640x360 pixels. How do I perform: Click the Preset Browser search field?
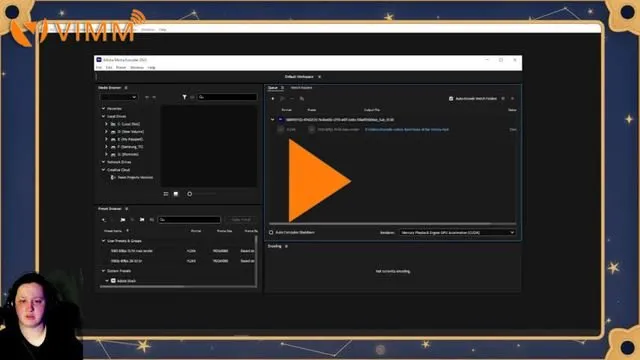tap(189, 220)
